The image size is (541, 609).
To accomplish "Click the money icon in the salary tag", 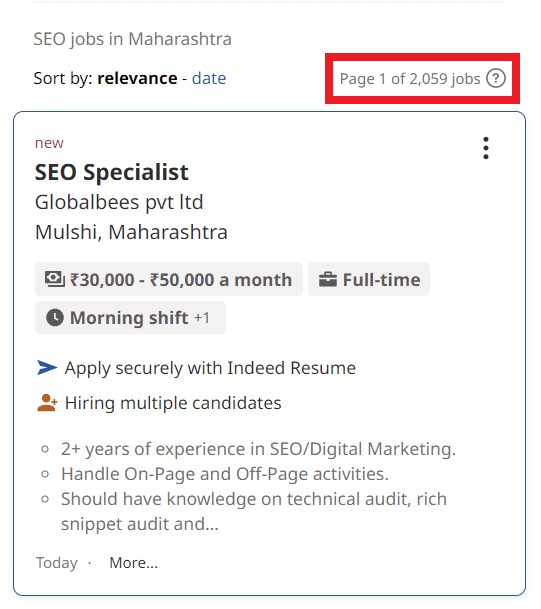I will pyautogui.click(x=55, y=279).
